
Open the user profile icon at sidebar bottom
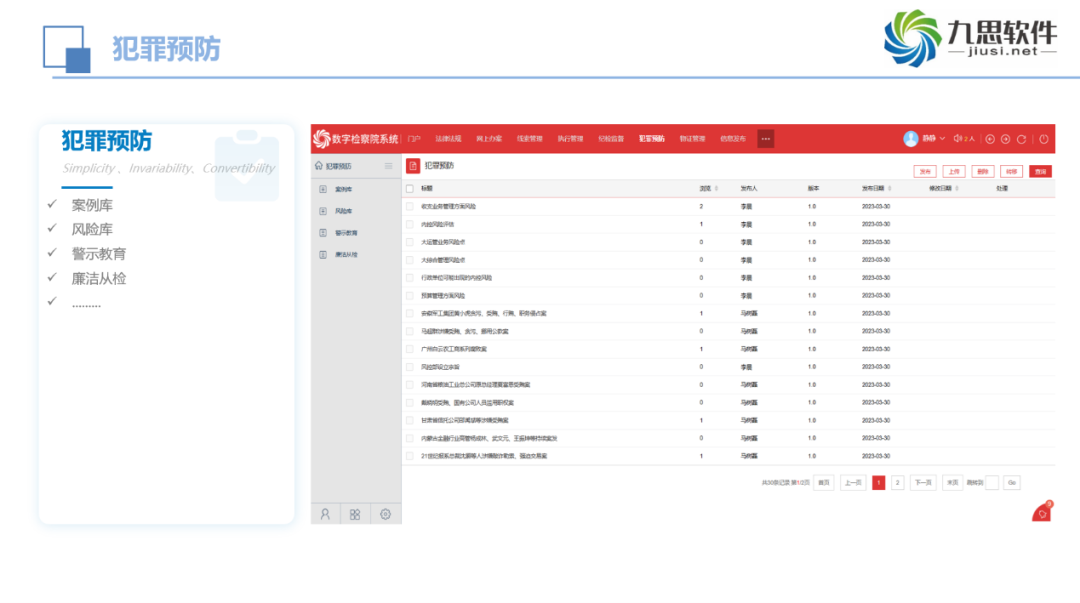325,514
